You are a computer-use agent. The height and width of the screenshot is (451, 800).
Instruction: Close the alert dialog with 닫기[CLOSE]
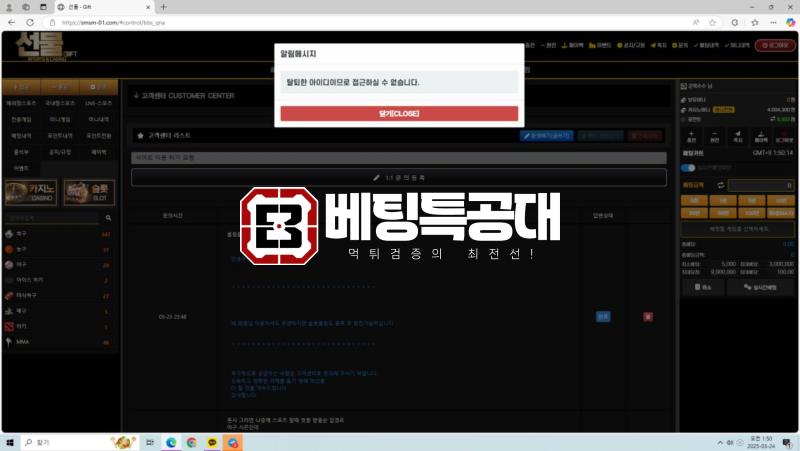[x=399, y=113]
